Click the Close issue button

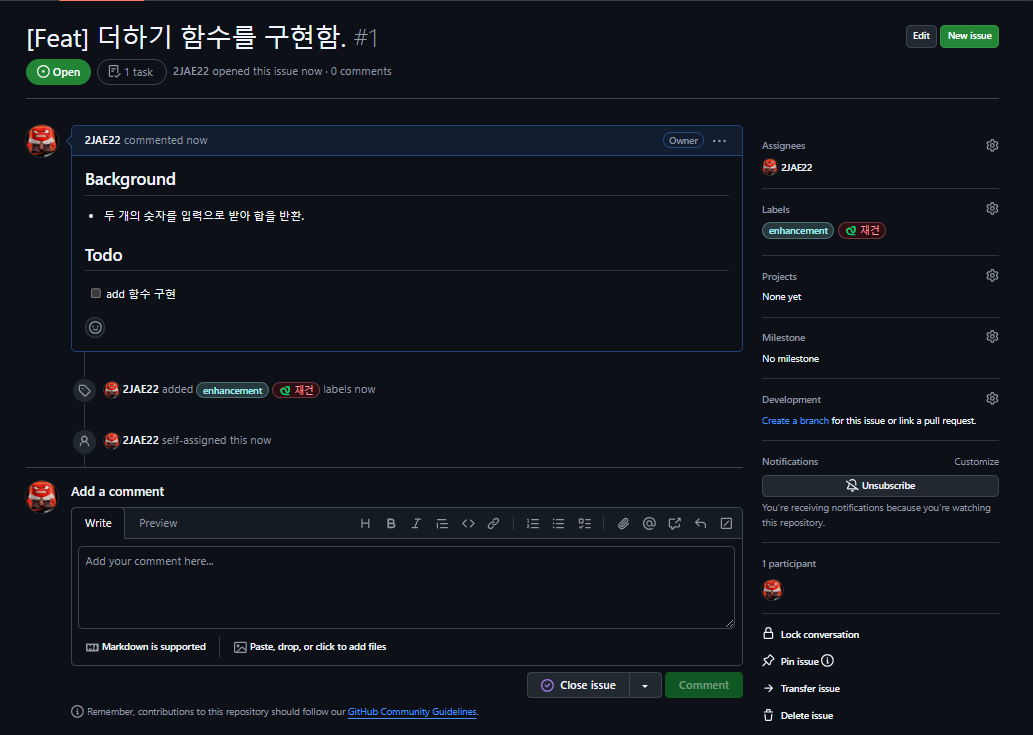point(578,686)
